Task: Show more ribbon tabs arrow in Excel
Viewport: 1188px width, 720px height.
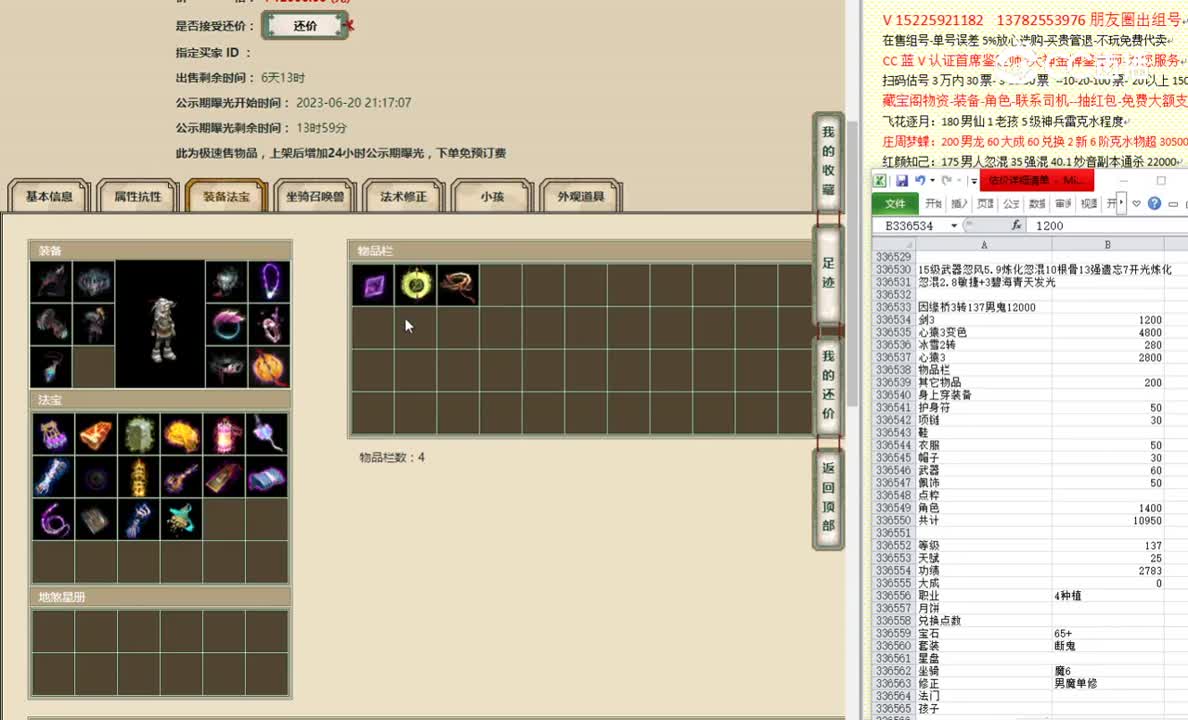Action: point(1121,202)
